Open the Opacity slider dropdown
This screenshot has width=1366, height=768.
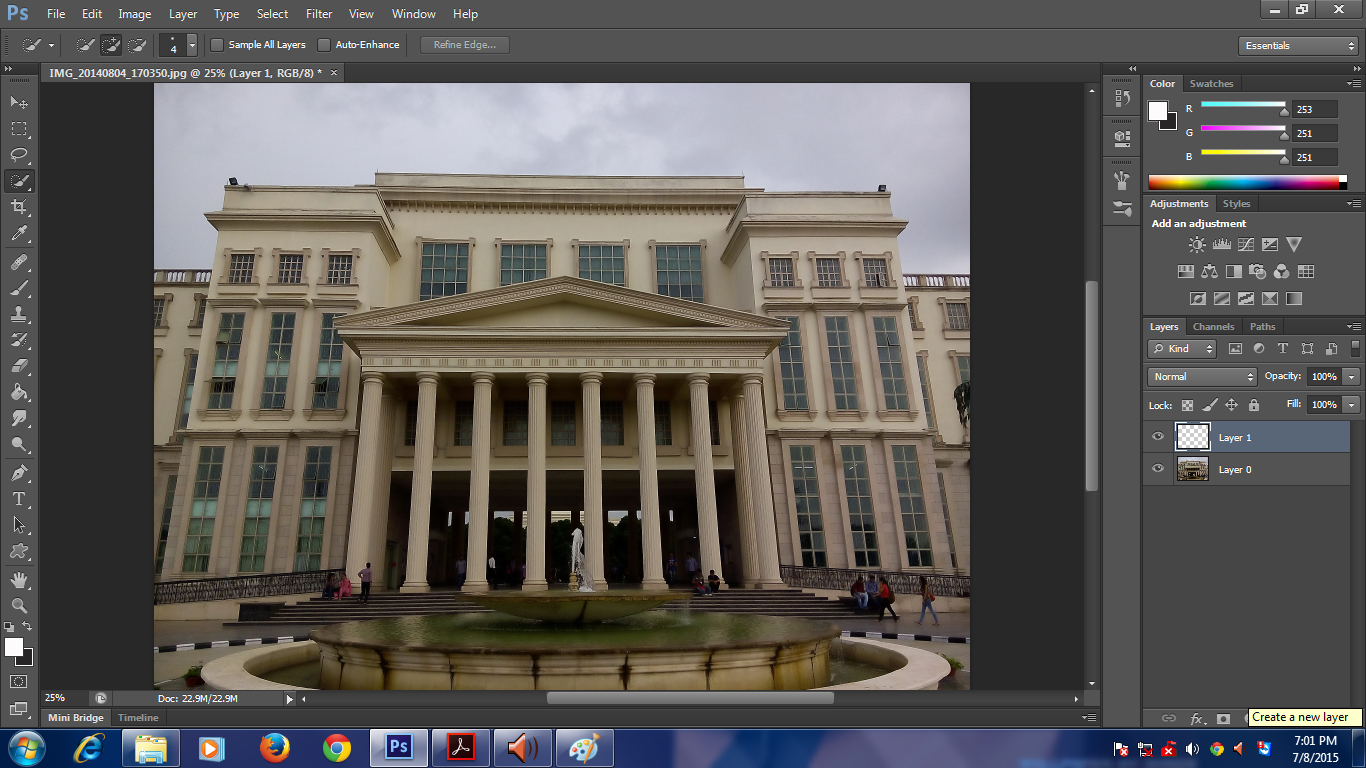pyautogui.click(x=1352, y=377)
